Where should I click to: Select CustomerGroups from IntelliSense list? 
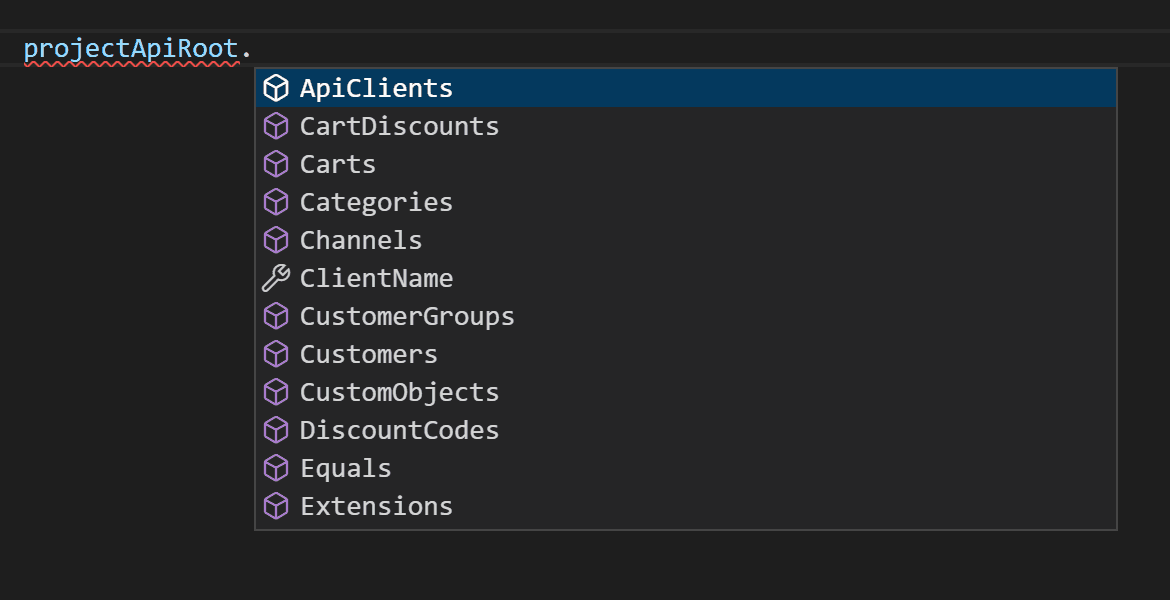click(x=407, y=317)
